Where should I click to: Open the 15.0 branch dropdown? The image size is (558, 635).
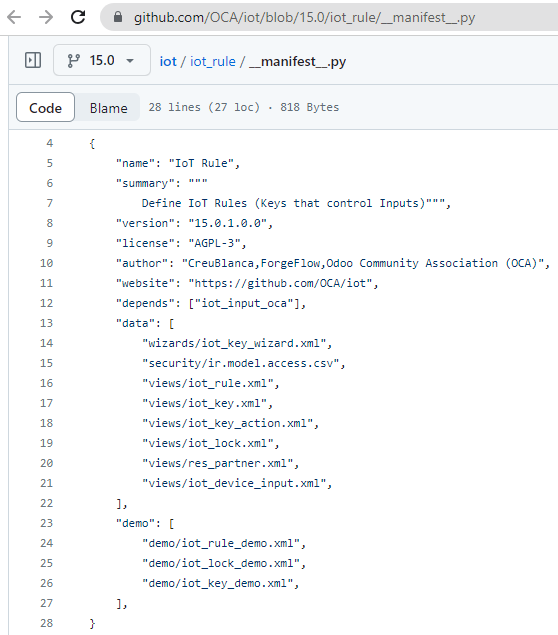pos(102,60)
